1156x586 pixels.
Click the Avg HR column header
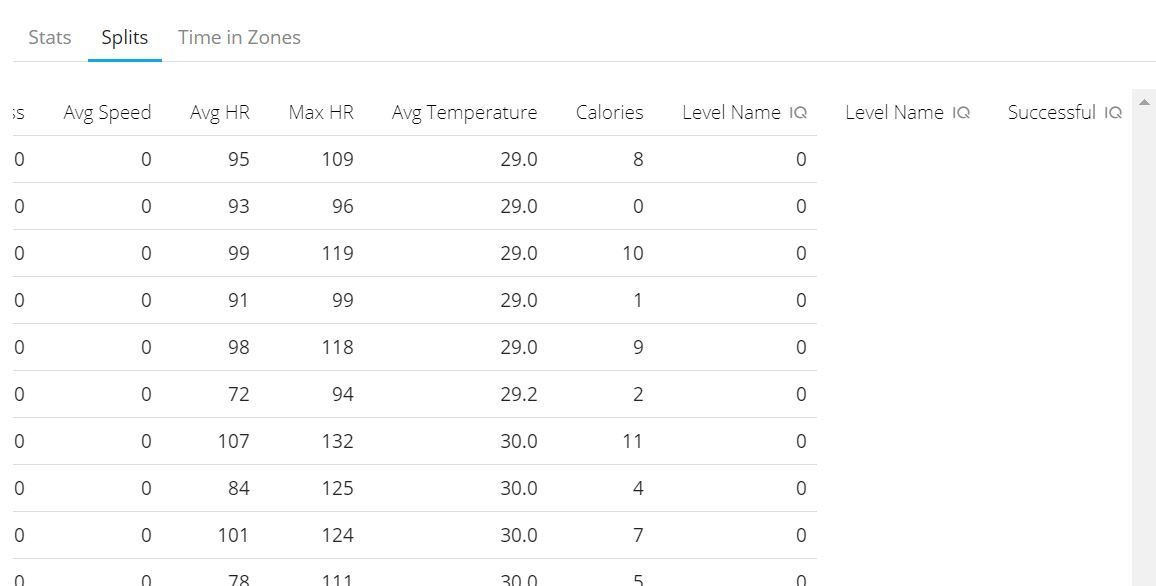pos(220,113)
